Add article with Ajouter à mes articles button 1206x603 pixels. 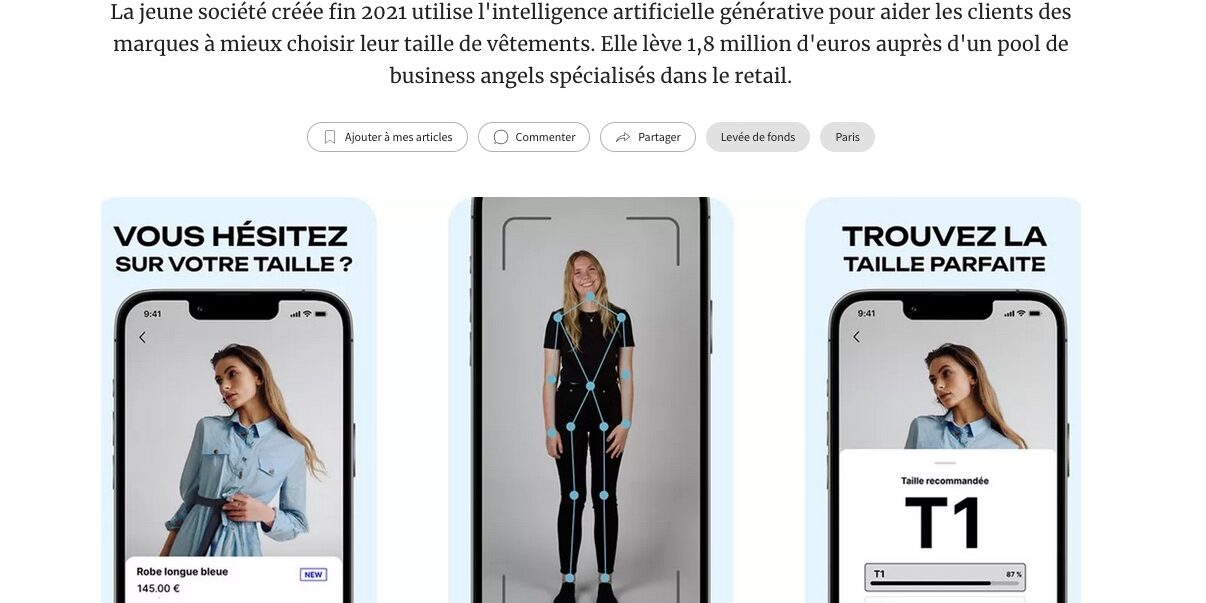[387, 137]
